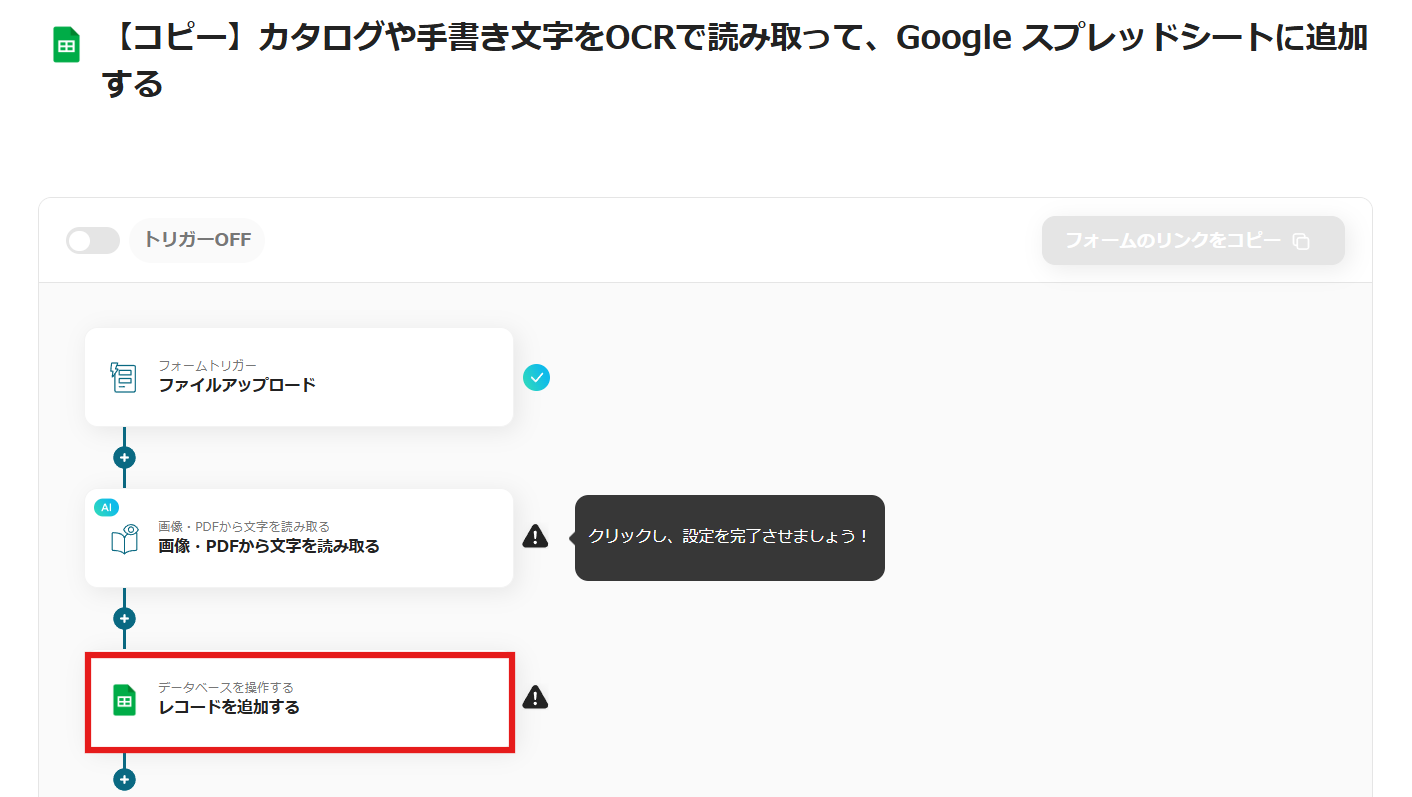Click the teal checkmark beside ファイルアップロード
The image size is (1412, 797).
(536, 377)
